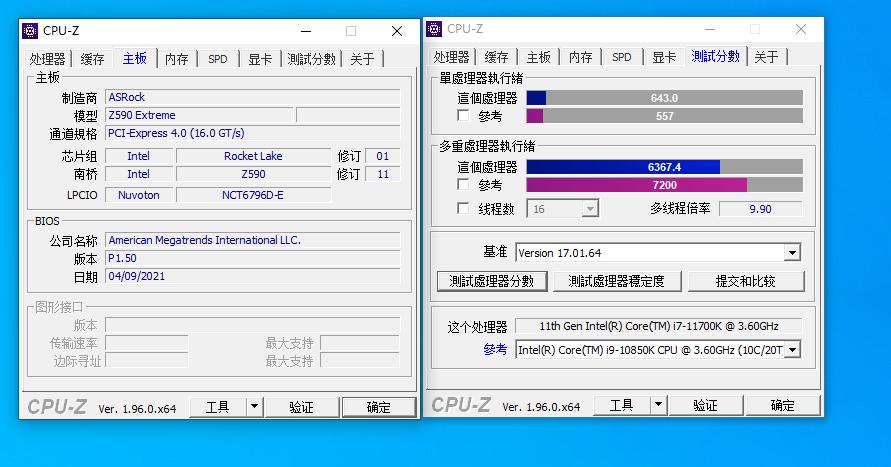The image size is (891, 467).
Task: Click manufacturer field ASRock
Action: pyautogui.click(x=252, y=97)
